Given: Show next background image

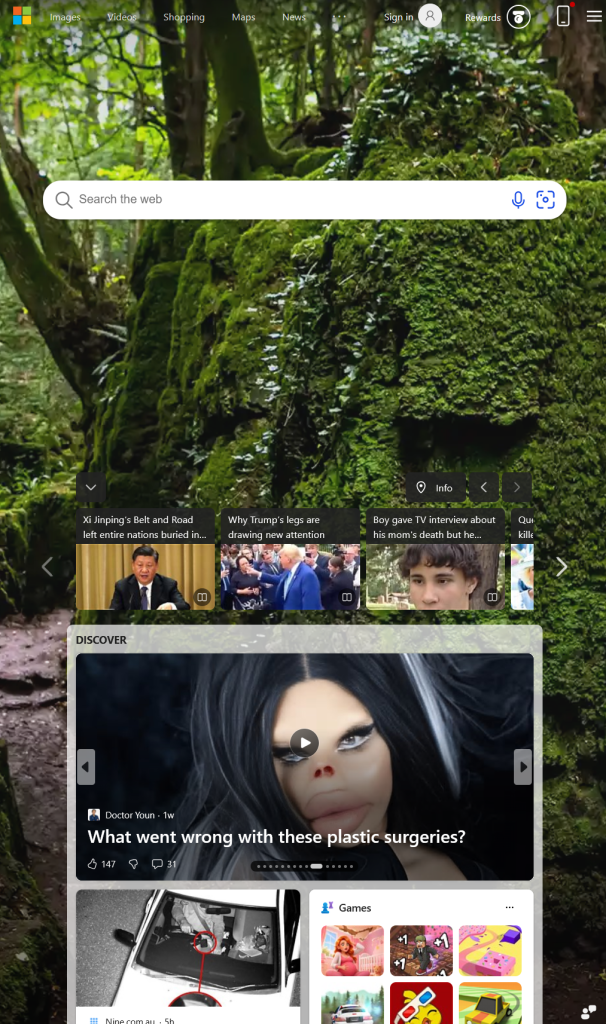Looking at the screenshot, I should coord(517,487).
